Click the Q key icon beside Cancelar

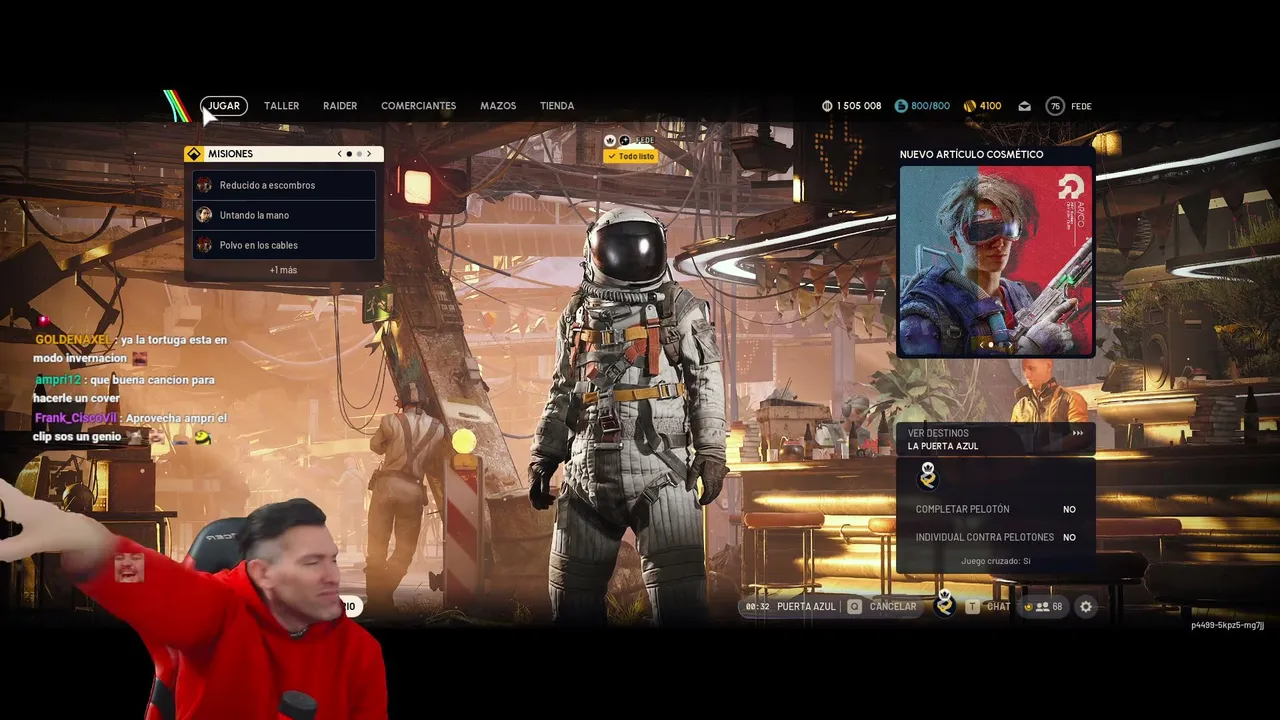(x=854, y=607)
